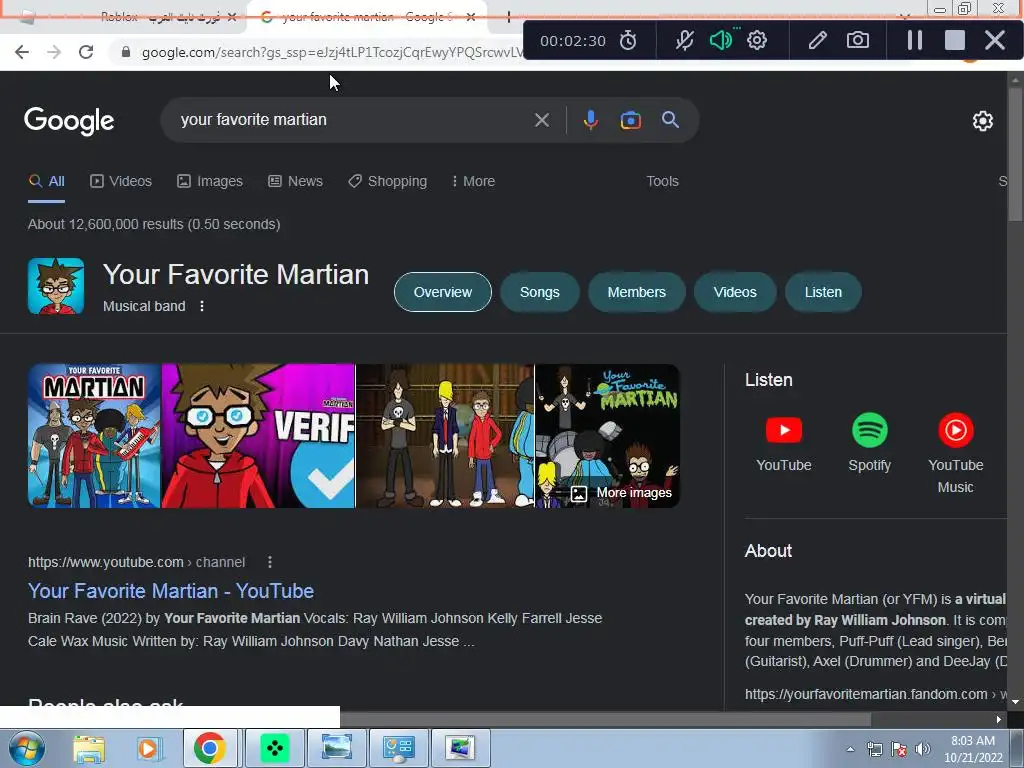Expand the More search filters menu
1024x768 pixels.
click(x=473, y=182)
